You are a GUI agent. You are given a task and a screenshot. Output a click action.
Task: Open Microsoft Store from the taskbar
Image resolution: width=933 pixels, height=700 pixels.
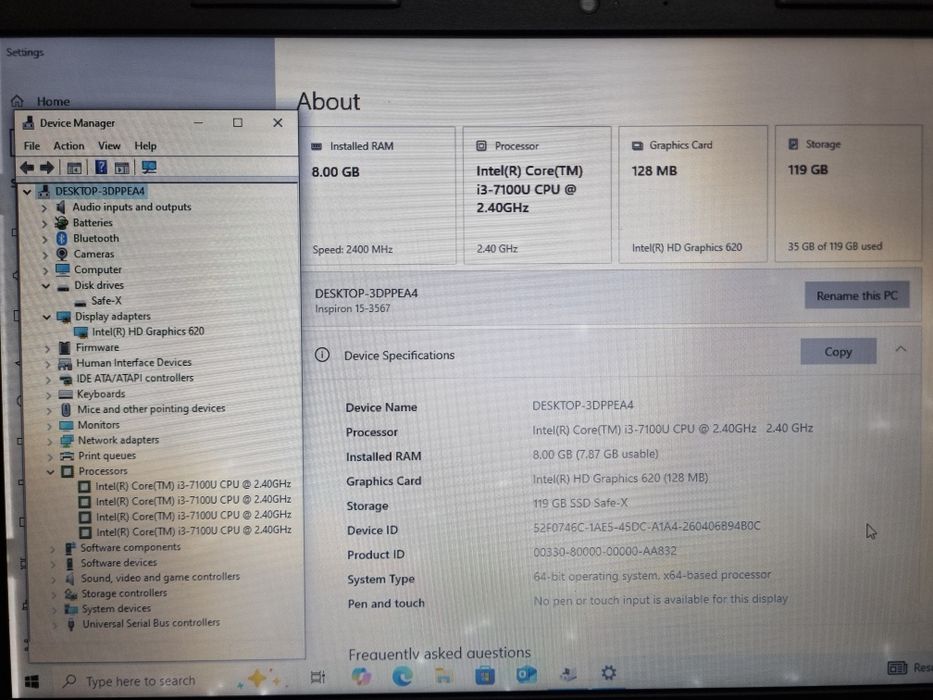485,675
